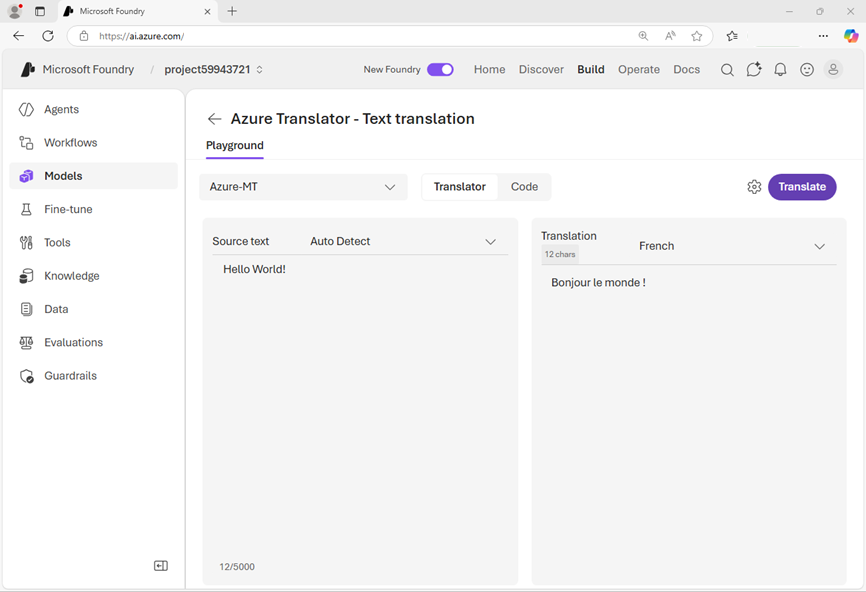Click the Bonjour le monde ! translation output
This screenshot has width=866, height=592.
pyautogui.click(x=598, y=283)
